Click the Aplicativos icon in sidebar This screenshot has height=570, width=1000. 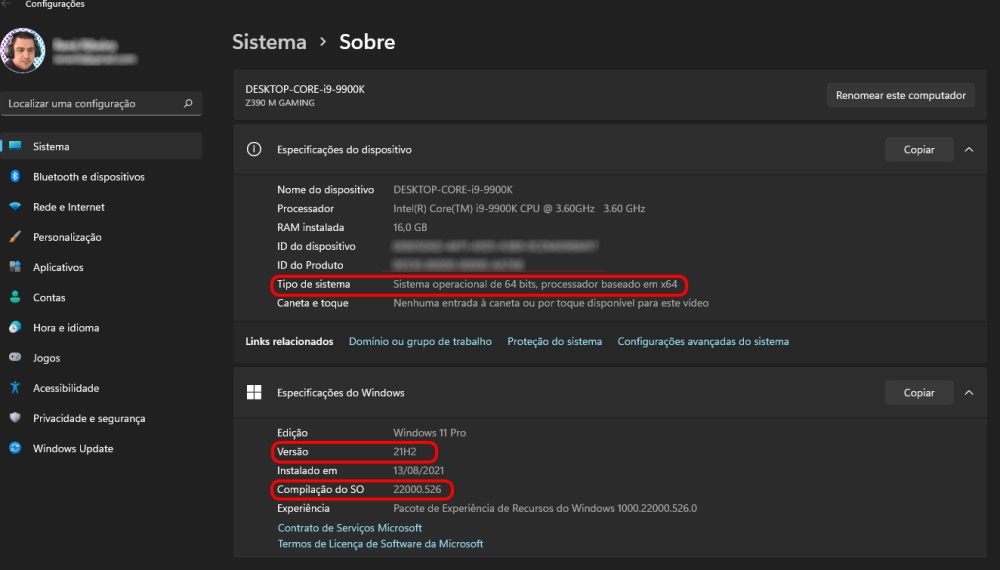tap(15, 267)
